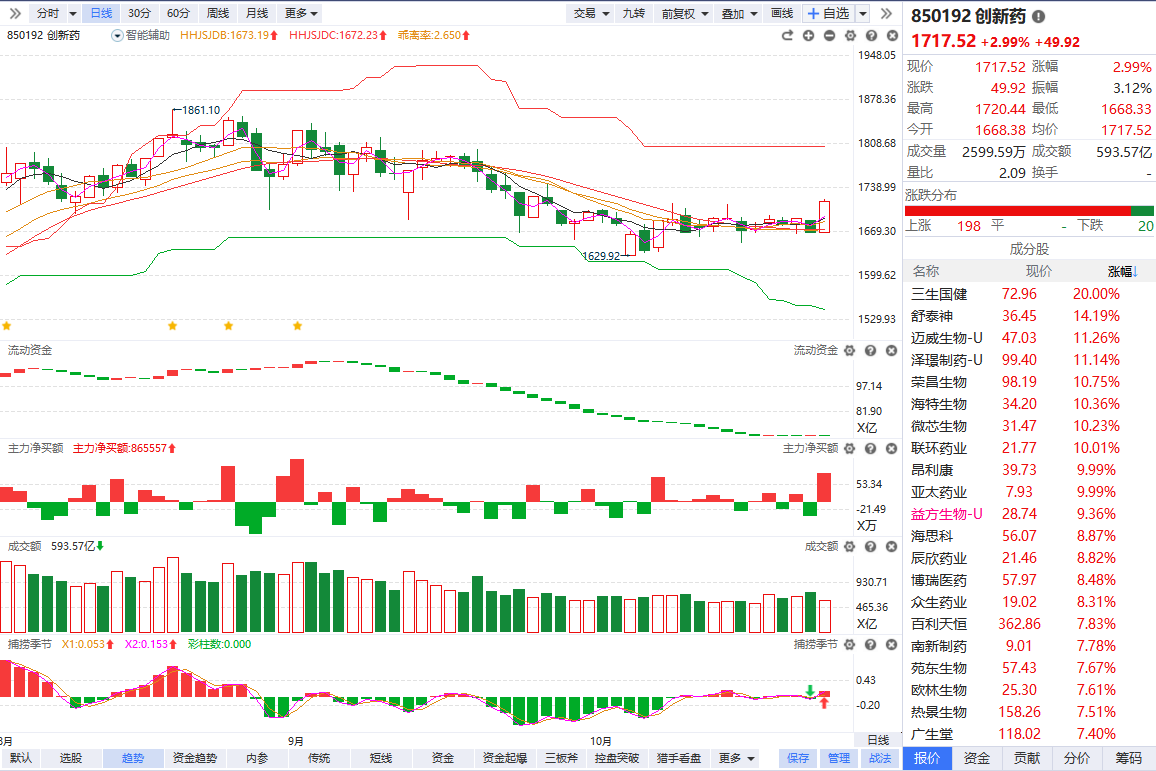Screen dimensions: 1156x771
Task: Click the add-to-watchlist plus 自选 button
Action: pos(828,13)
